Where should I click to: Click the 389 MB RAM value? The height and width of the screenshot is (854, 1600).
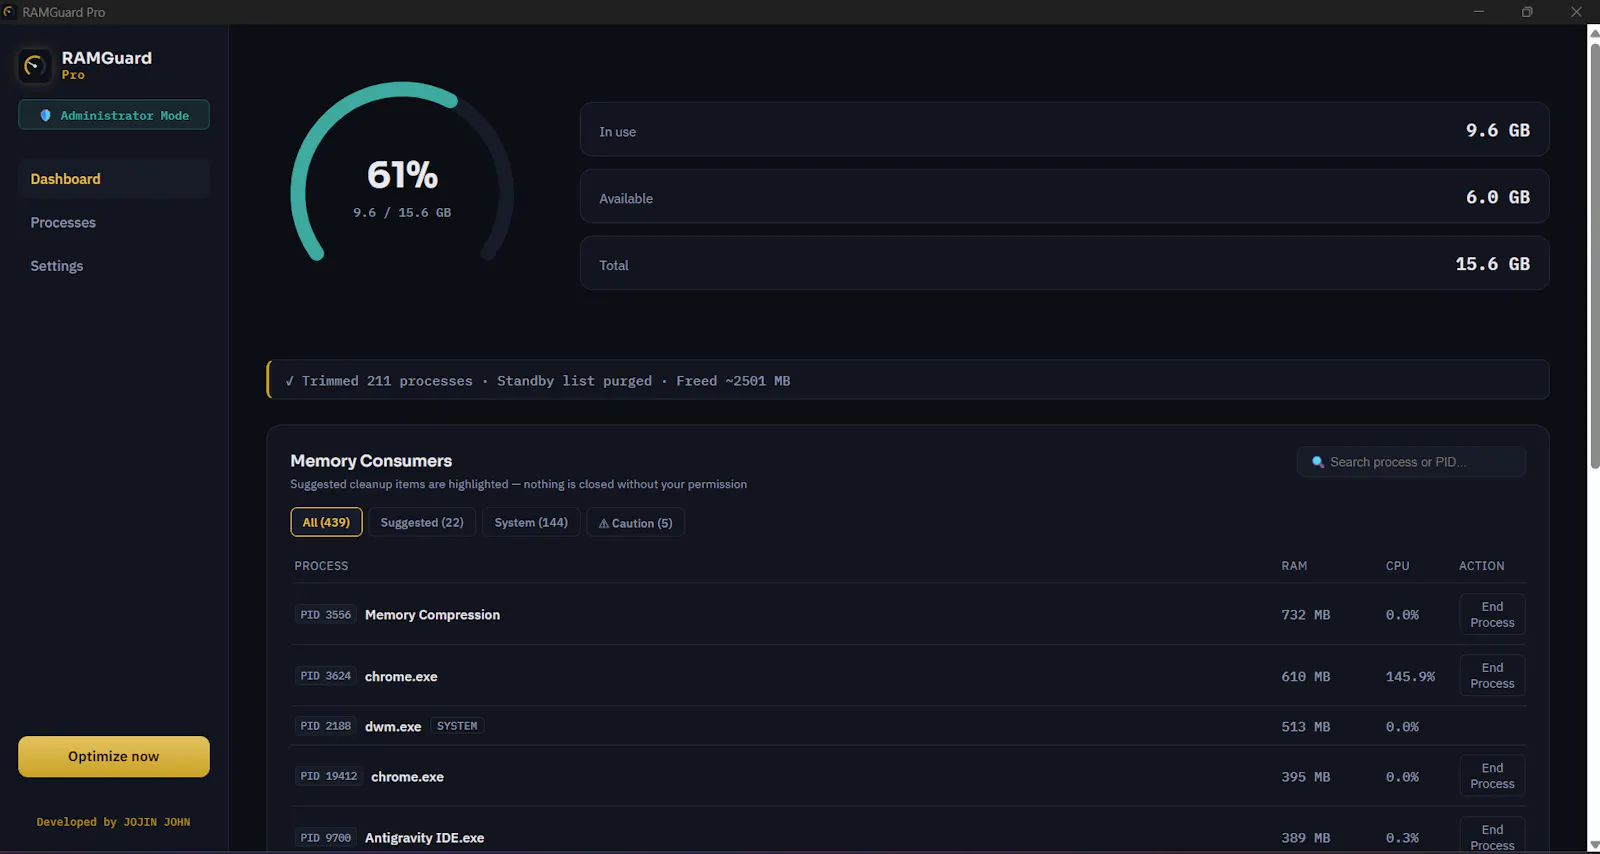click(x=1305, y=838)
